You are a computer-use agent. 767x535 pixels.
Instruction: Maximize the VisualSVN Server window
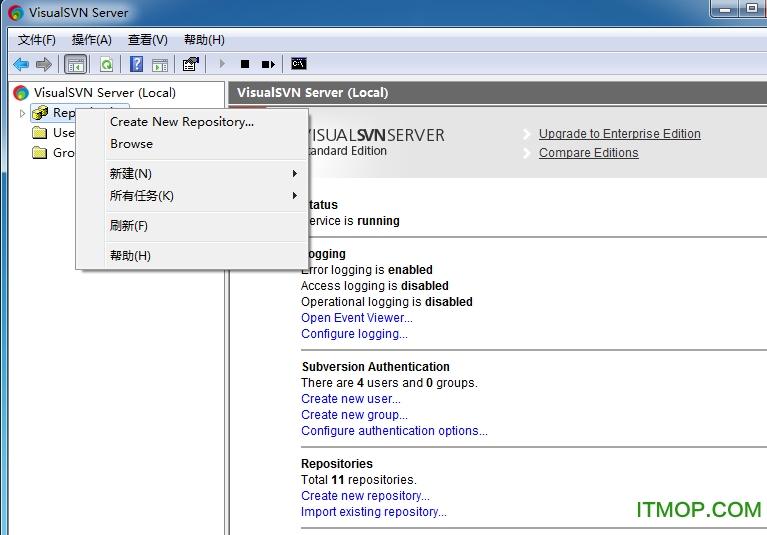click(x=751, y=9)
